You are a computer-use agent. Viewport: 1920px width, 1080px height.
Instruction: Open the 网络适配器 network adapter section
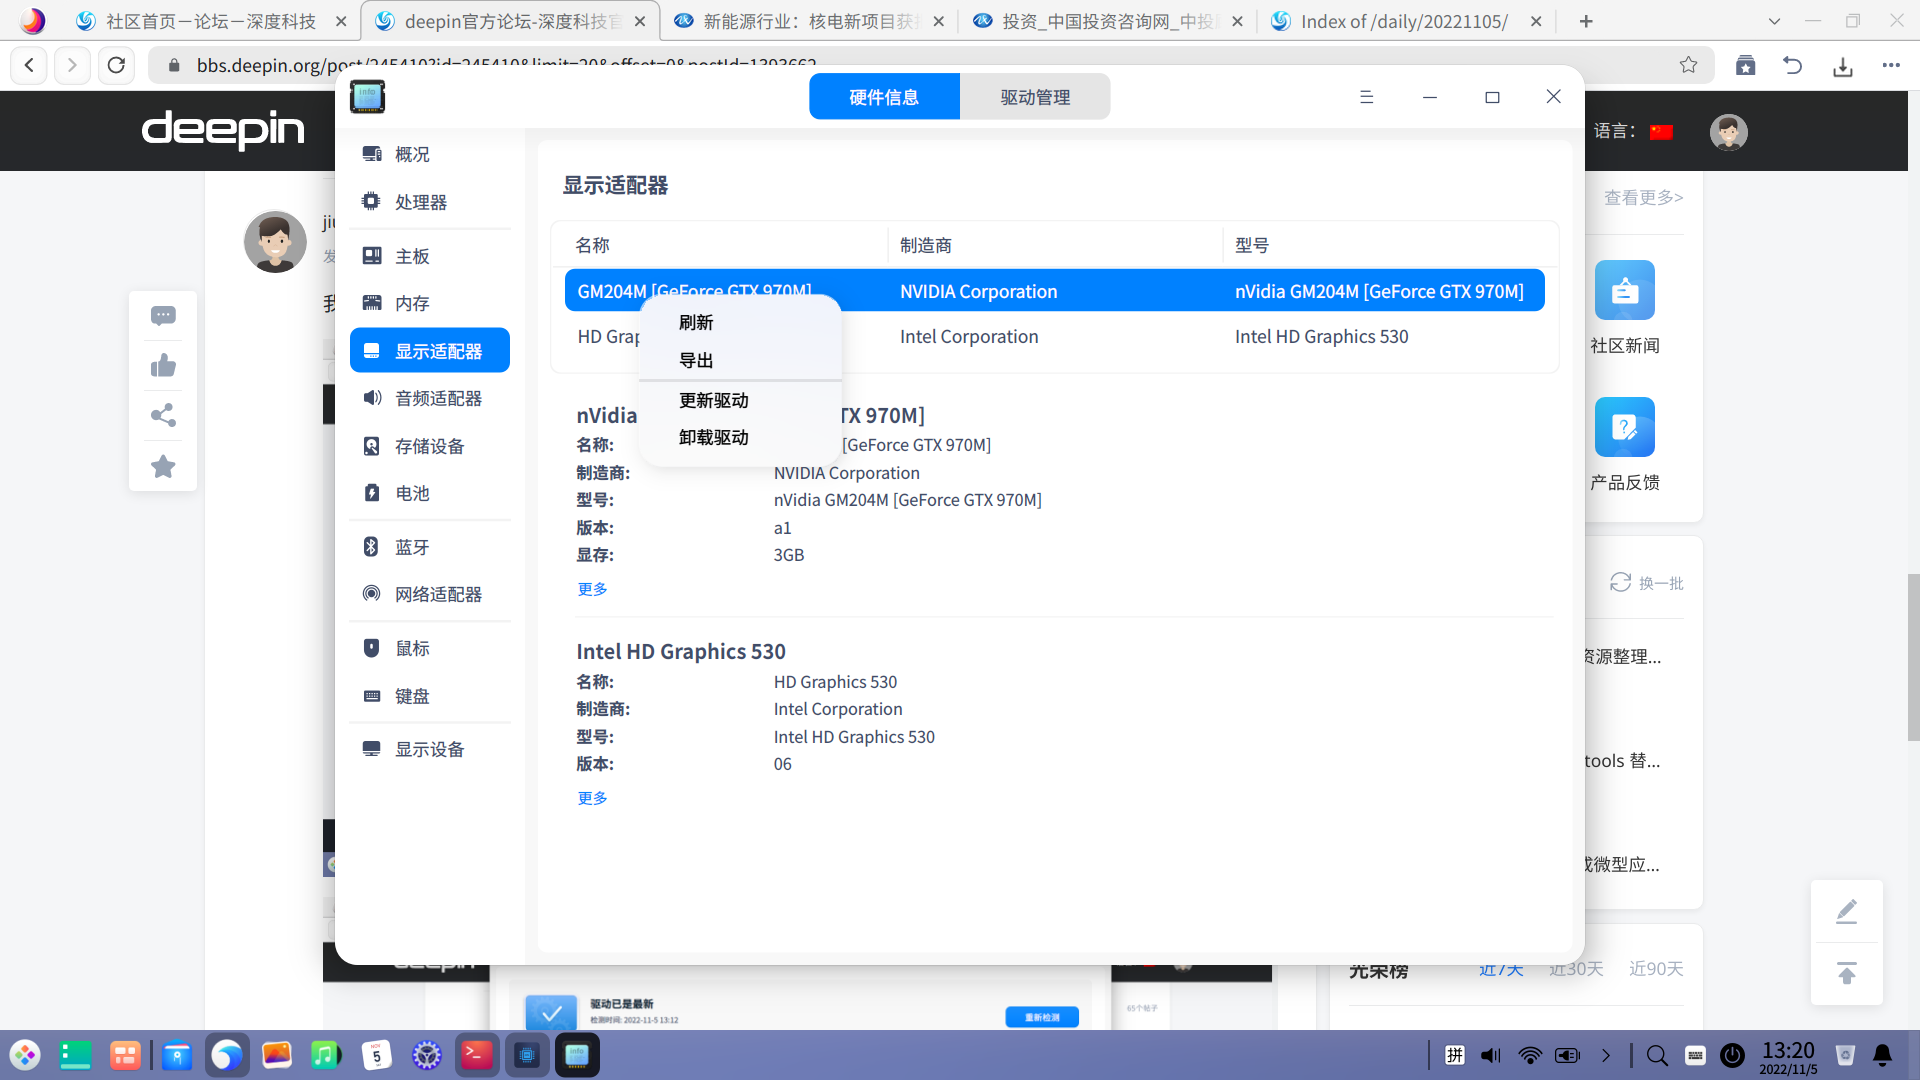pos(437,594)
